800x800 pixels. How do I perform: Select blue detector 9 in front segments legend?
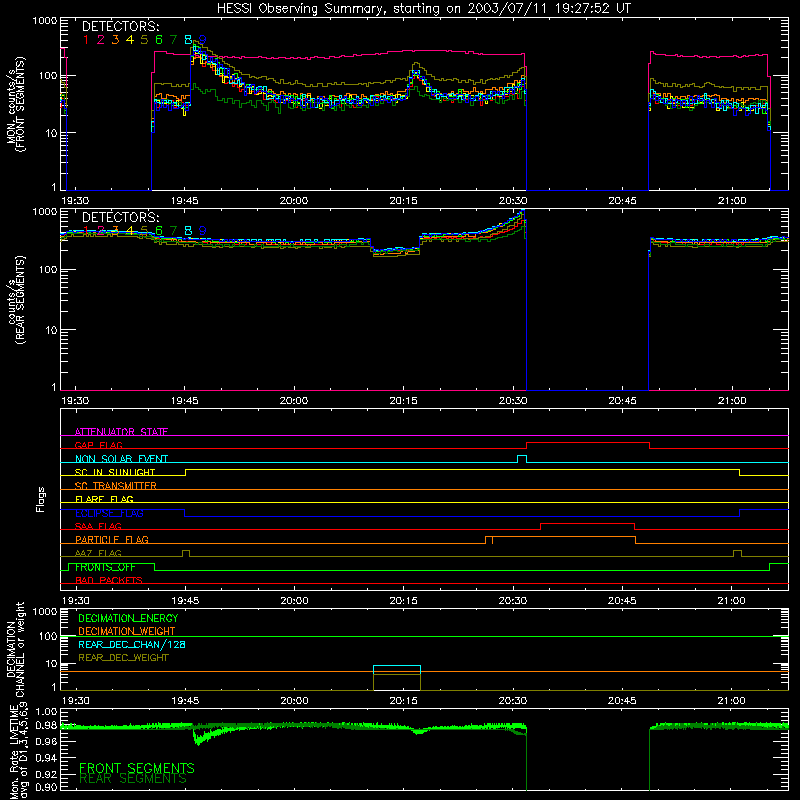click(x=203, y=40)
